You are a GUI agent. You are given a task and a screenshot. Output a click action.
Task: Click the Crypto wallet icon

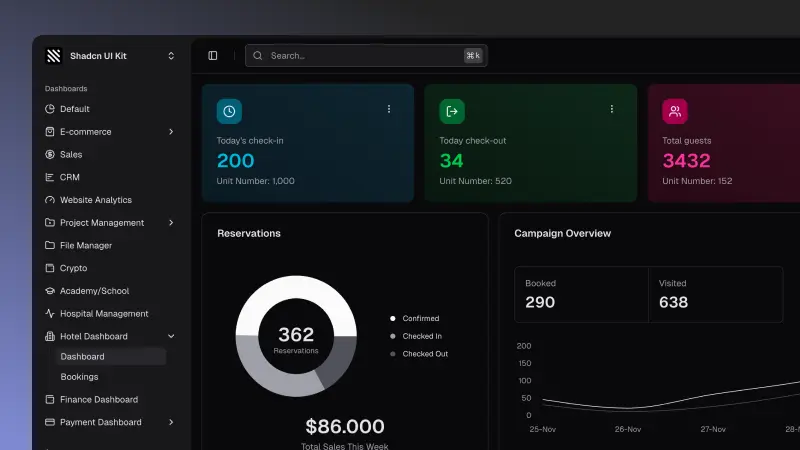tap(49, 268)
